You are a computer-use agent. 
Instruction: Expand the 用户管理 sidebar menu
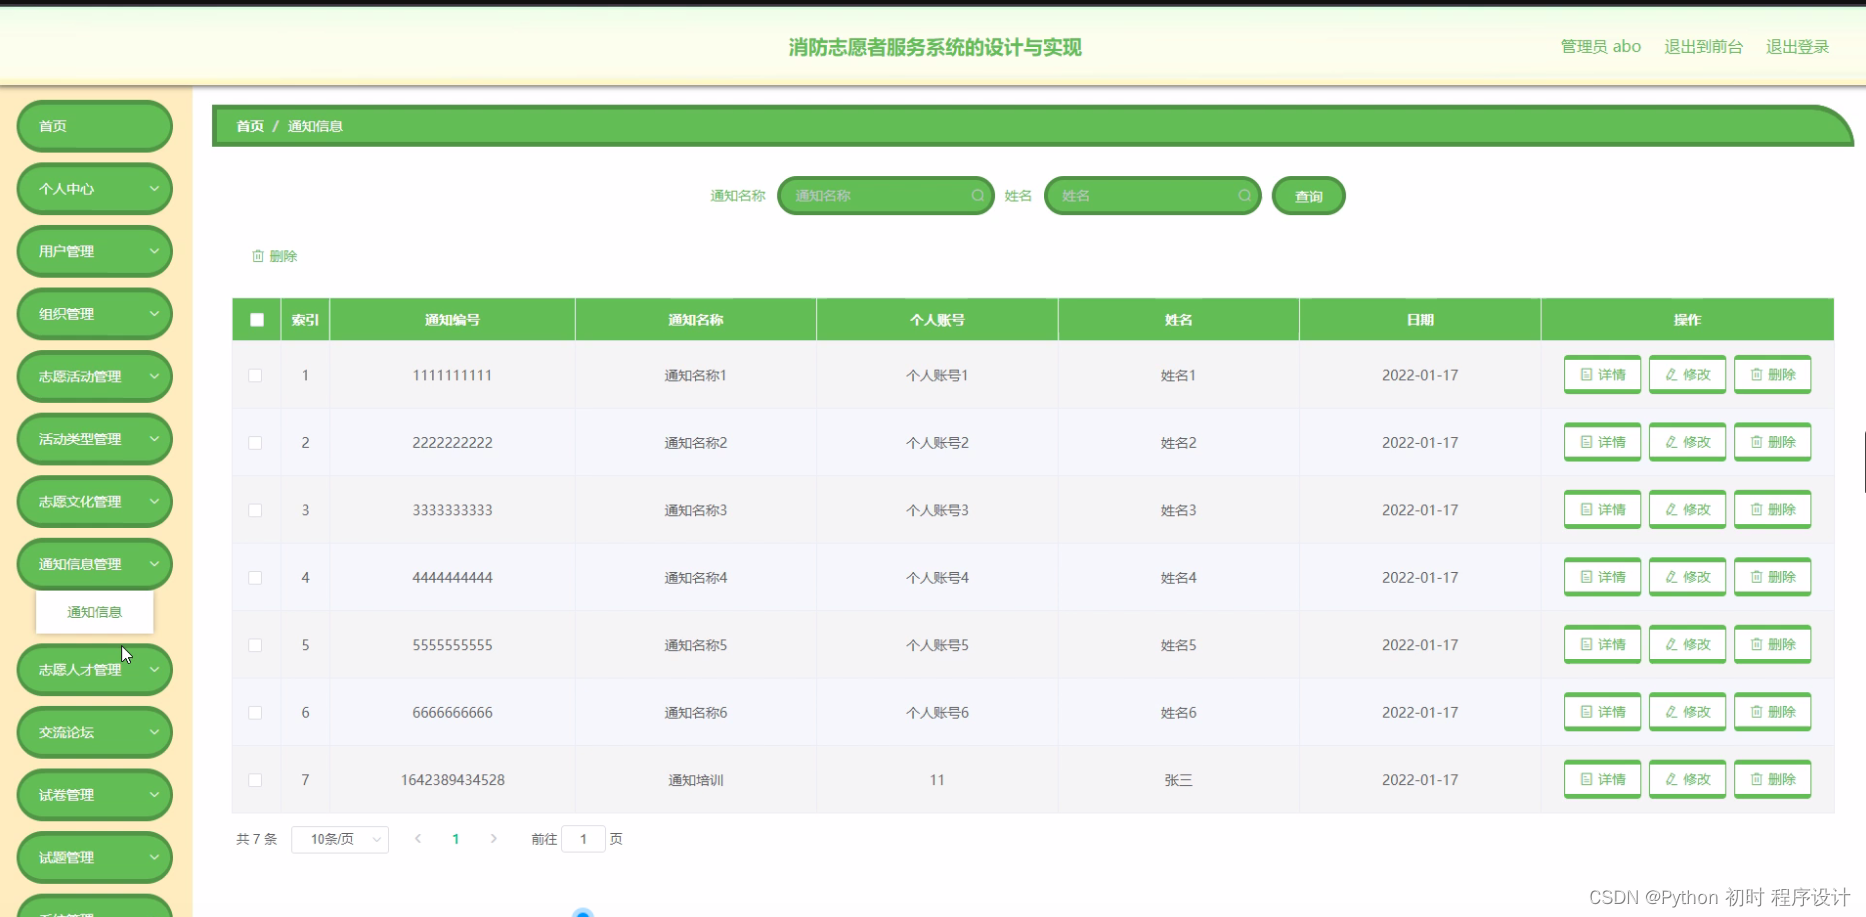[94, 251]
